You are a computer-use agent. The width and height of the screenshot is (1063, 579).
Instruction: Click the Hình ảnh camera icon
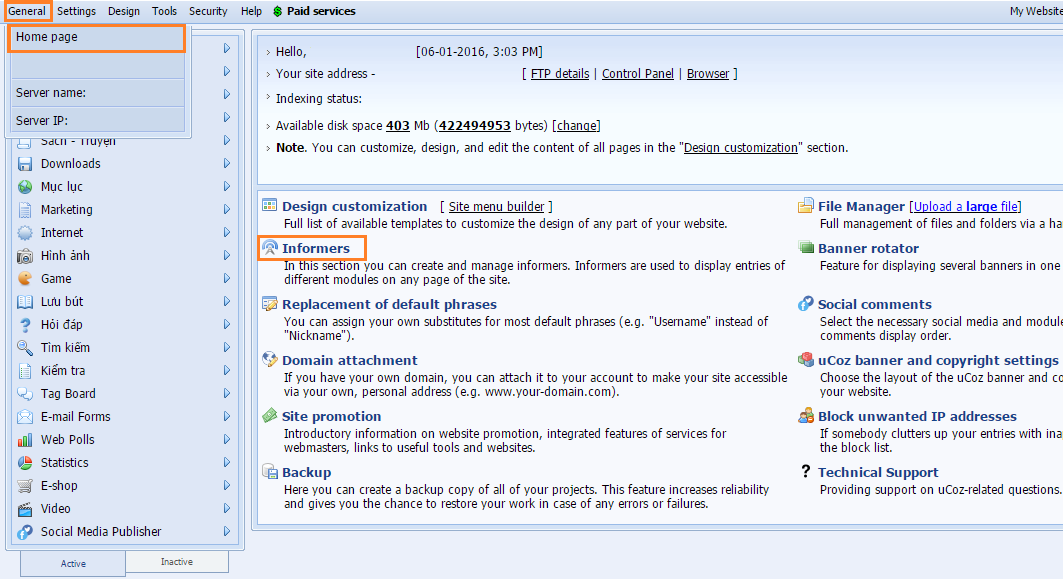pyautogui.click(x=25, y=256)
